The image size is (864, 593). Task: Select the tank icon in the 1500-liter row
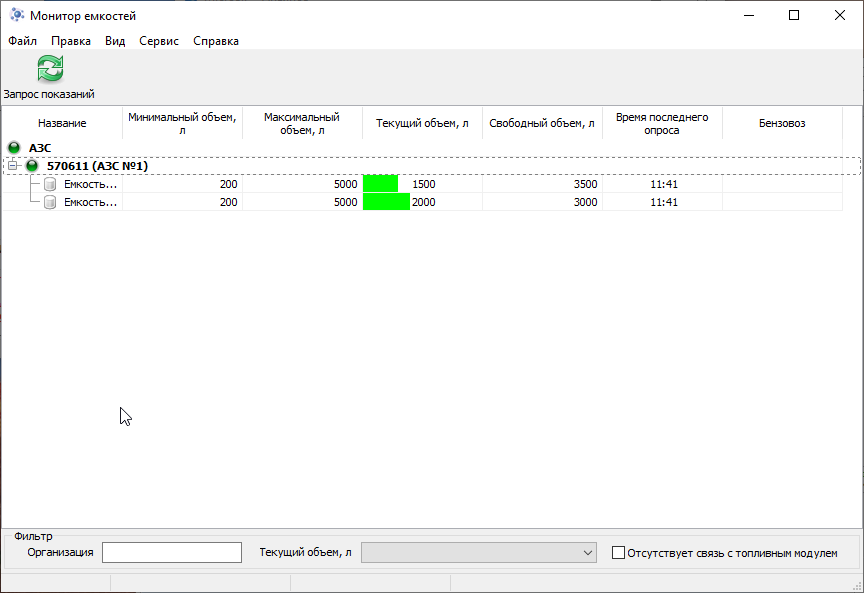(50, 184)
